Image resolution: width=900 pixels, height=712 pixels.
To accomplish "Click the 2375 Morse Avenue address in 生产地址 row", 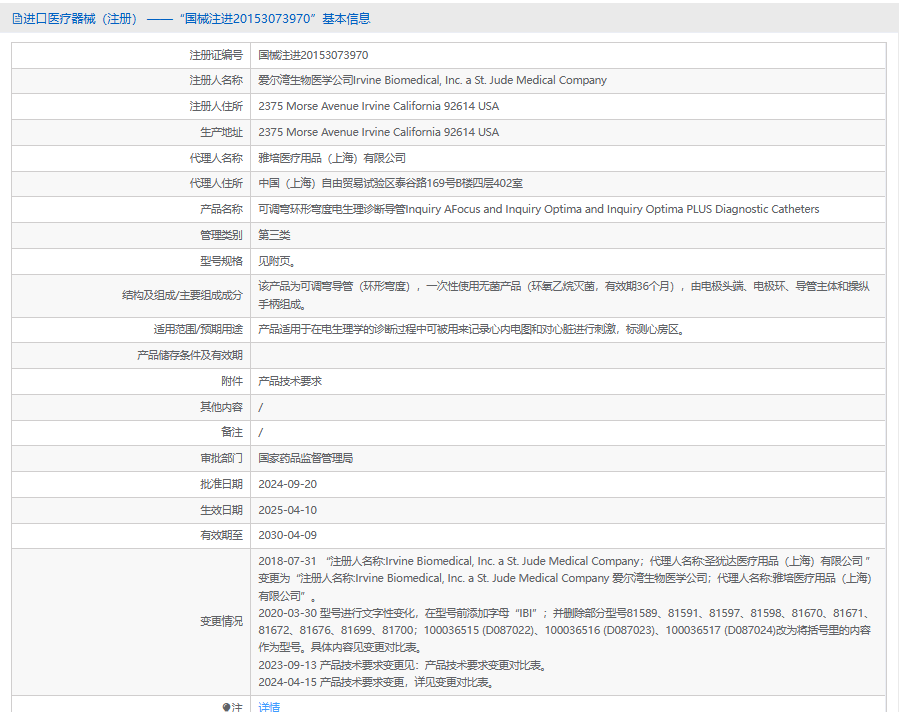I will 378,132.
